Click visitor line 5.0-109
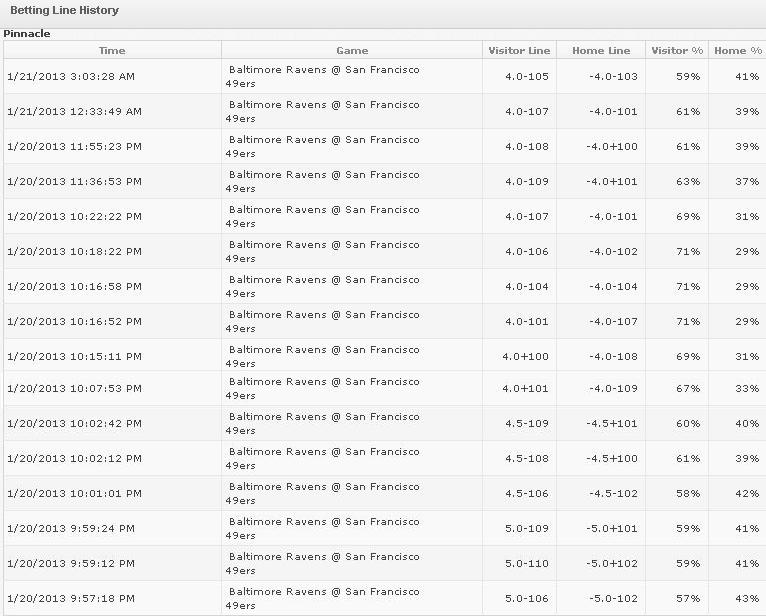This screenshot has height=616, width=766. pyautogui.click(x=527, y=529)
